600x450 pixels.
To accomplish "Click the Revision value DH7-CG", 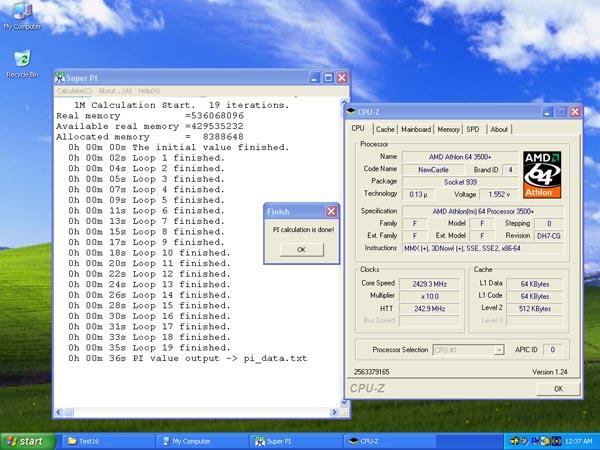I will coord(549,236).
